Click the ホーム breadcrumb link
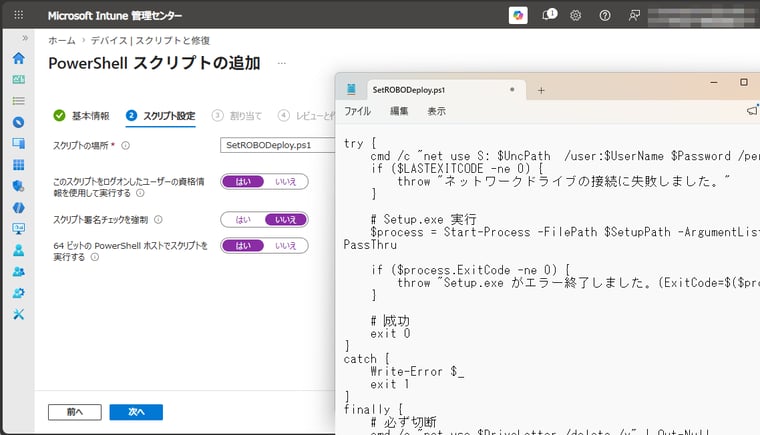Image resolution: width=760 pixels, height=435 pixels. [62, 41]
